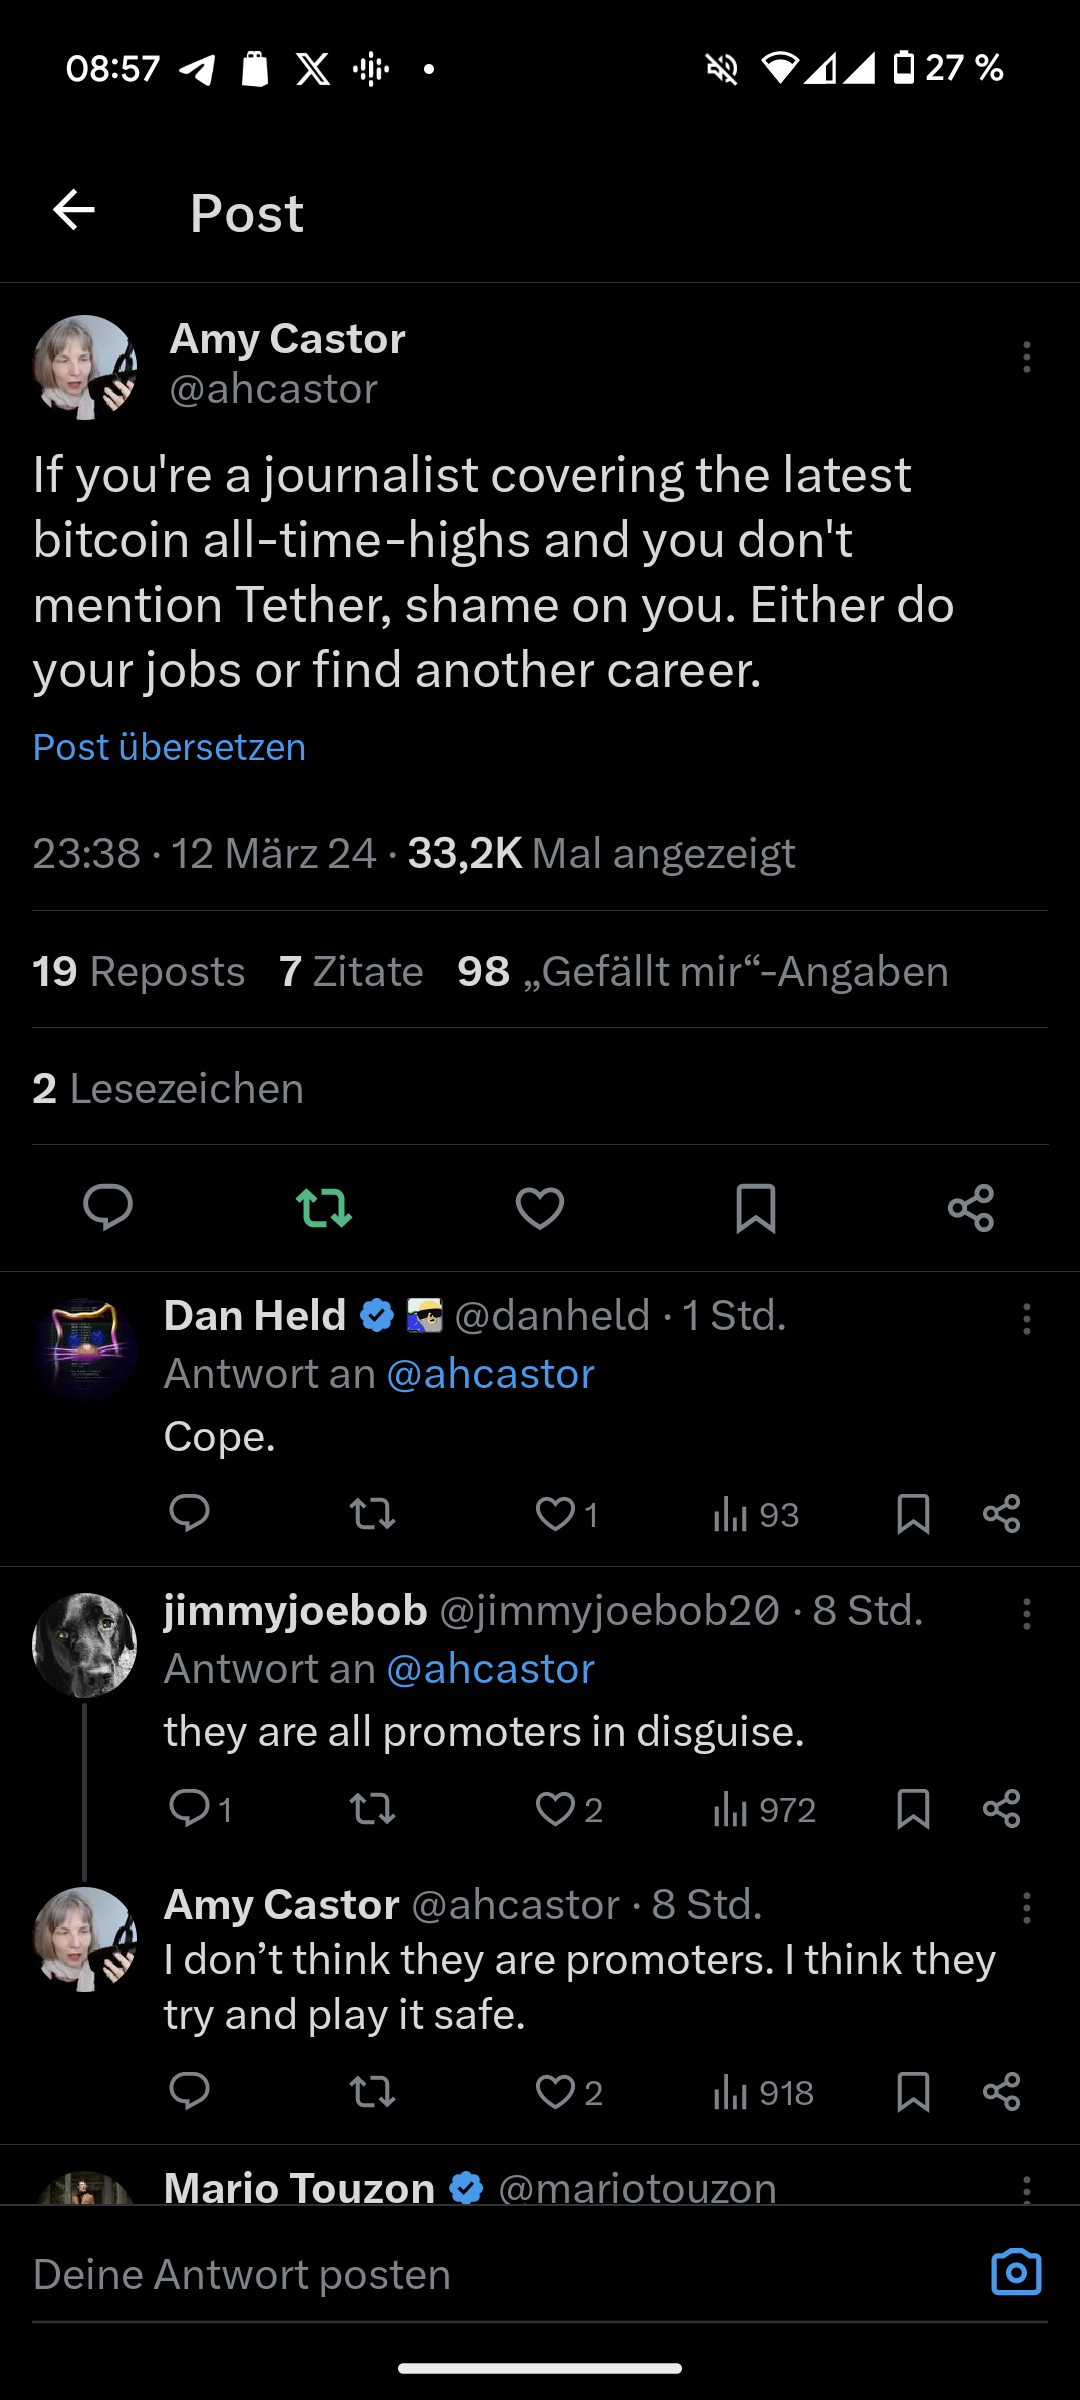Like Amy Castor's main post
Viewport: 1080px width, 2400px height.
tap(540, 1207)
